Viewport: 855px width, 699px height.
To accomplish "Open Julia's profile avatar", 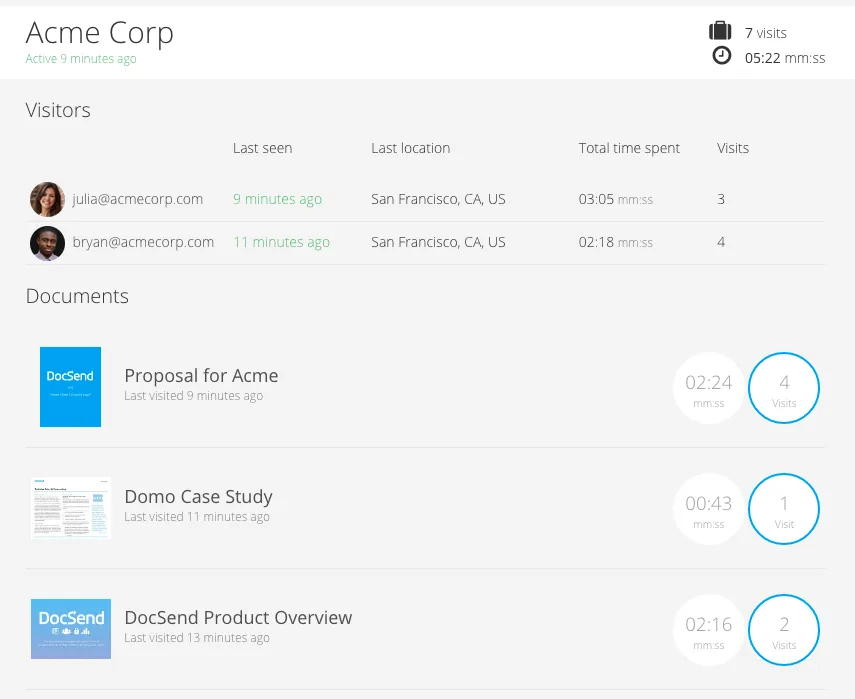I will [47, 200].
